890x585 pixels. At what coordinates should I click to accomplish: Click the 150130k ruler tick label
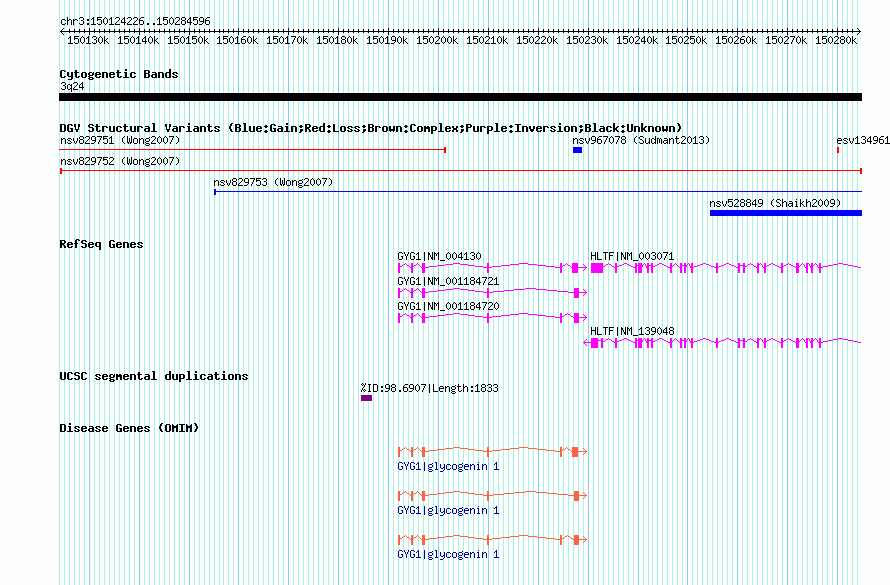[x=88, y=40]
